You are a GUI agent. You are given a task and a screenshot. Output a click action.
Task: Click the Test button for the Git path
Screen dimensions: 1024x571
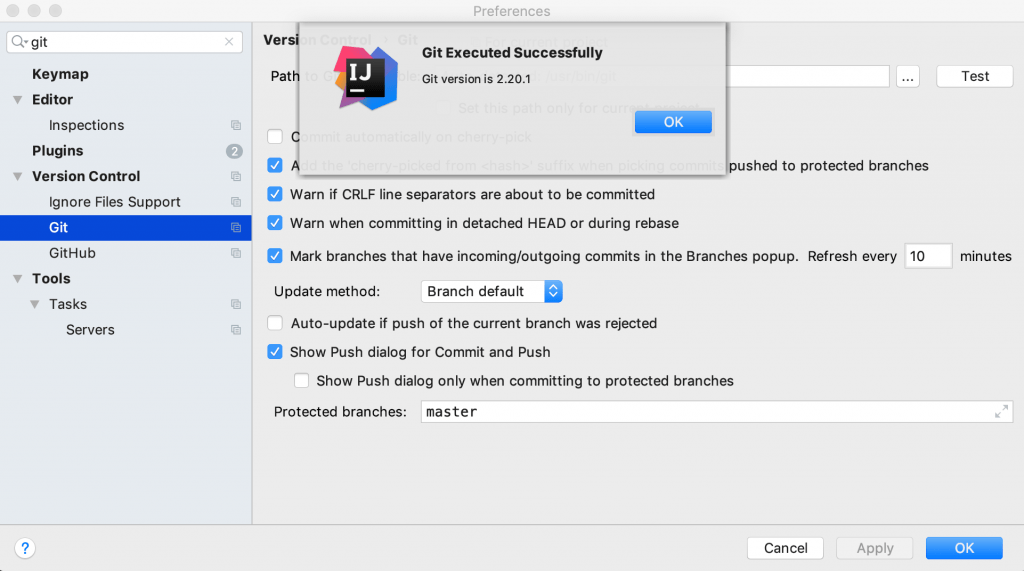975,77
